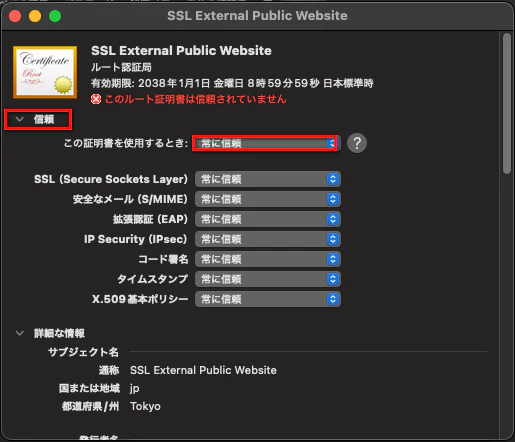Click the question mark help button

(357, 143)
